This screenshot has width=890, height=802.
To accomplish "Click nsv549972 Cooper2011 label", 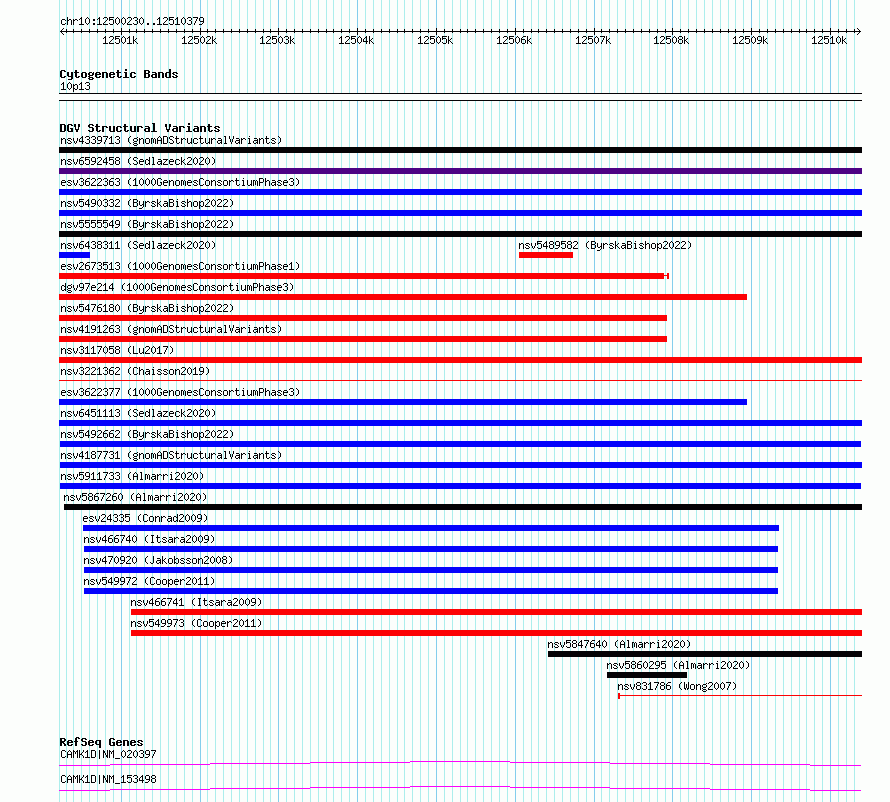I will tap(149, 581).
